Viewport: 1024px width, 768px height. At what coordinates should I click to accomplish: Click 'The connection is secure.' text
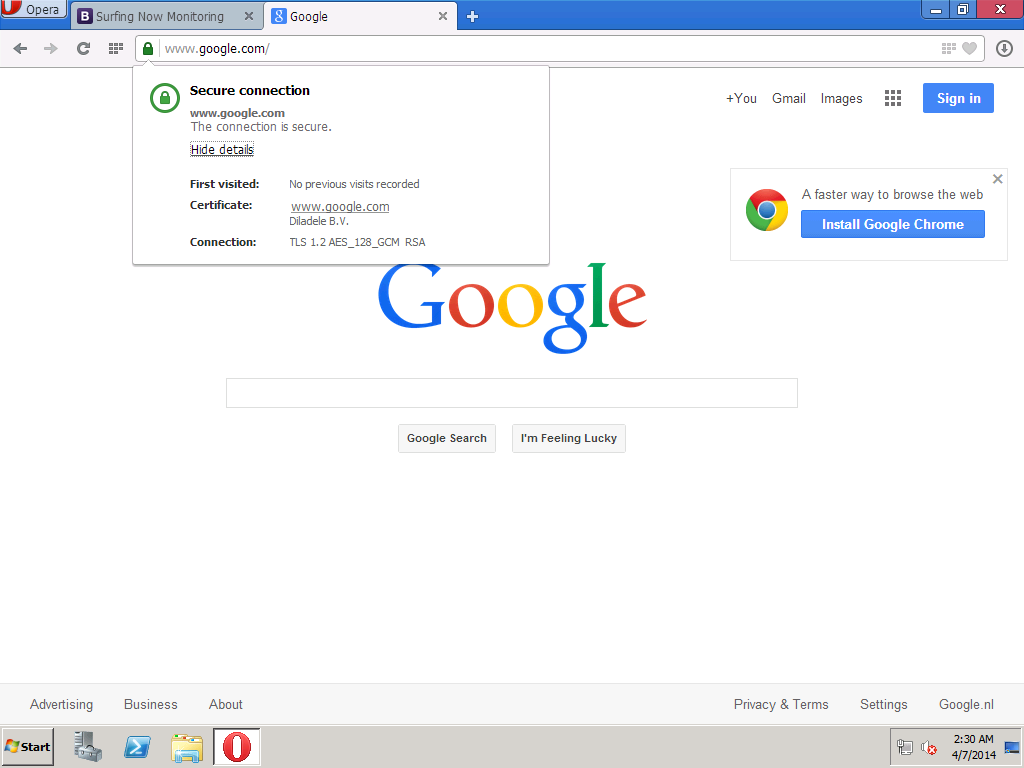(x=261, y=127)
